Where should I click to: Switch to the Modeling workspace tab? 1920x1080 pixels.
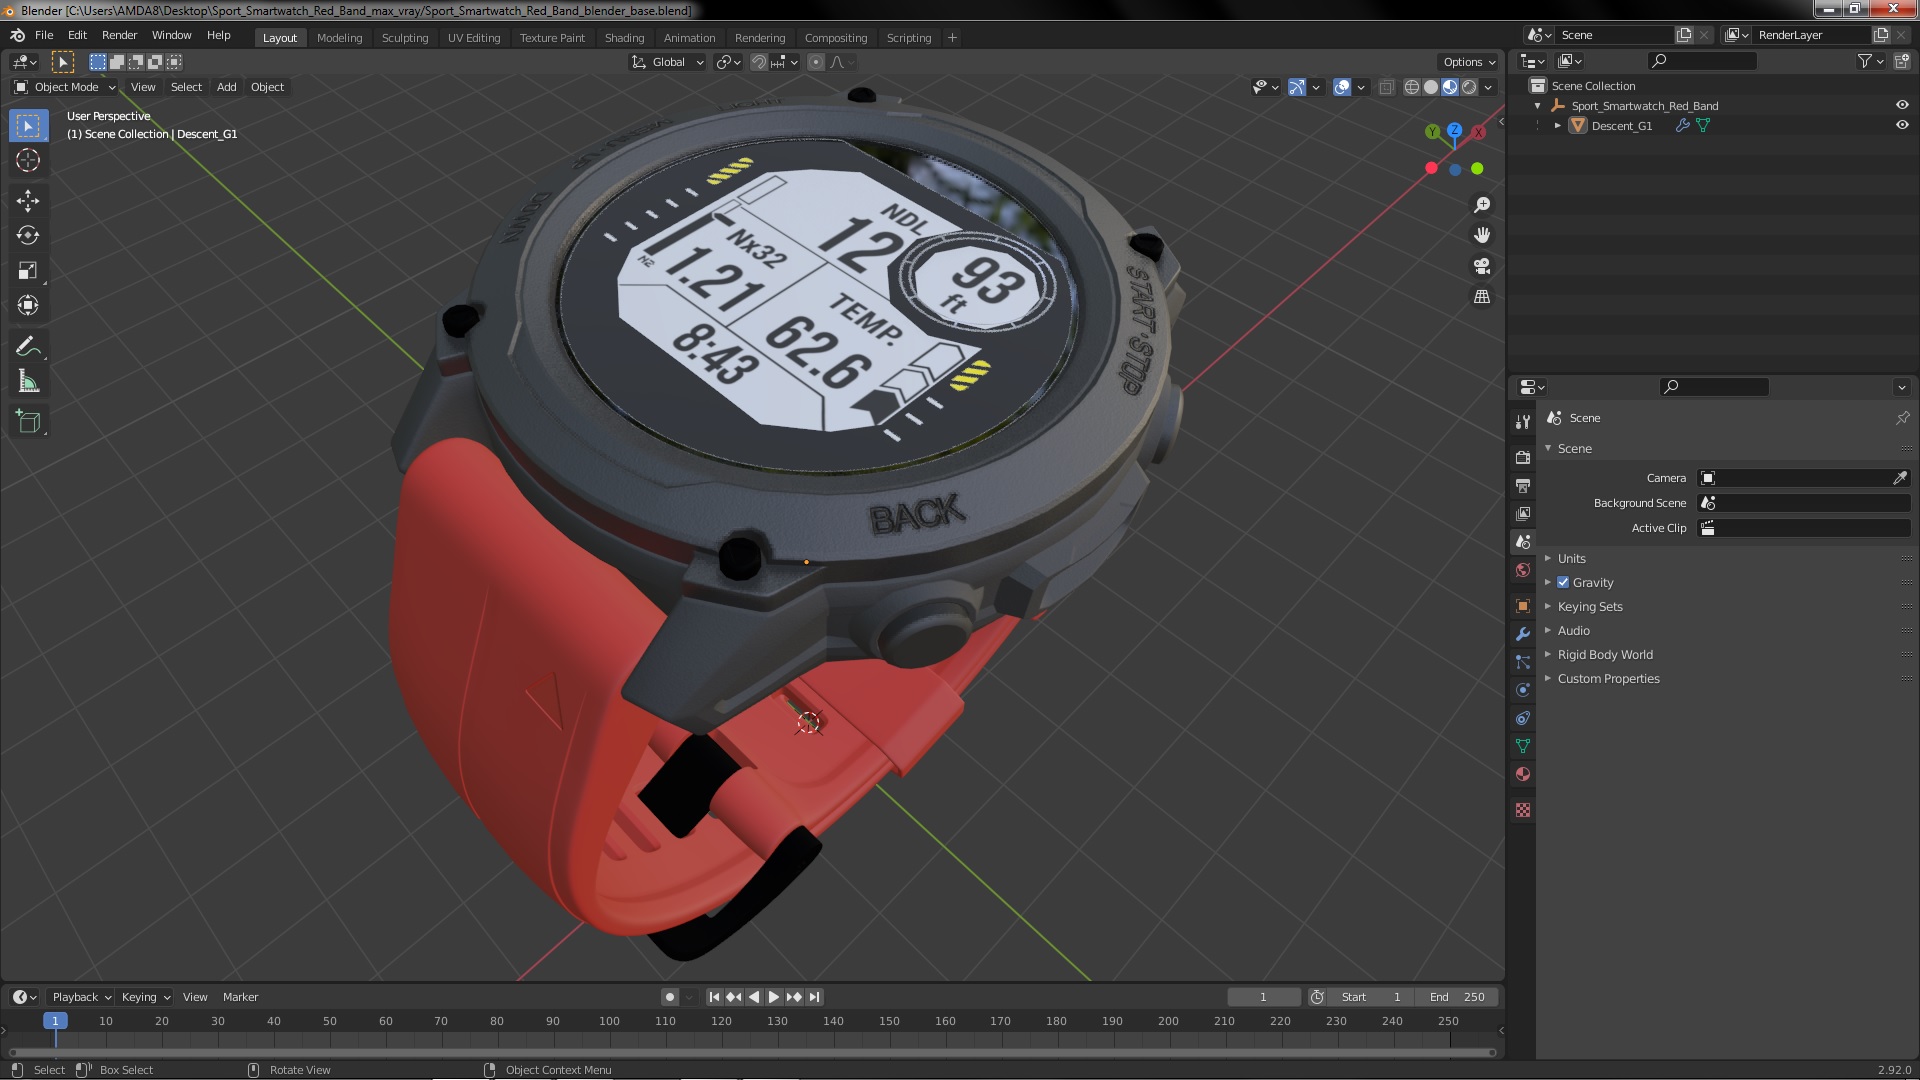tap(339, 38)
